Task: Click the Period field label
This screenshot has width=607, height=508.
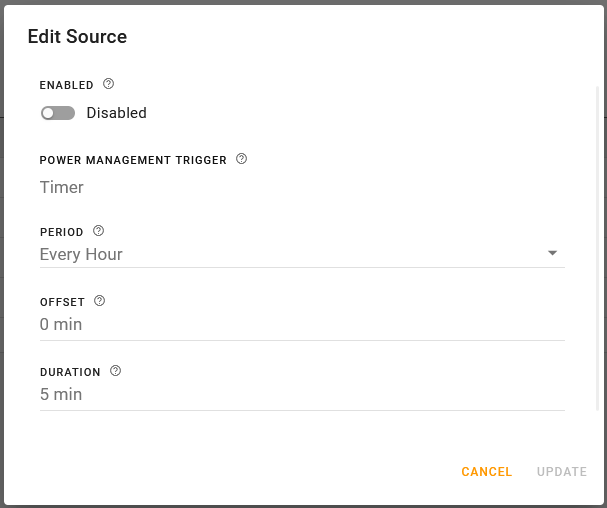Action: [61, 232]
